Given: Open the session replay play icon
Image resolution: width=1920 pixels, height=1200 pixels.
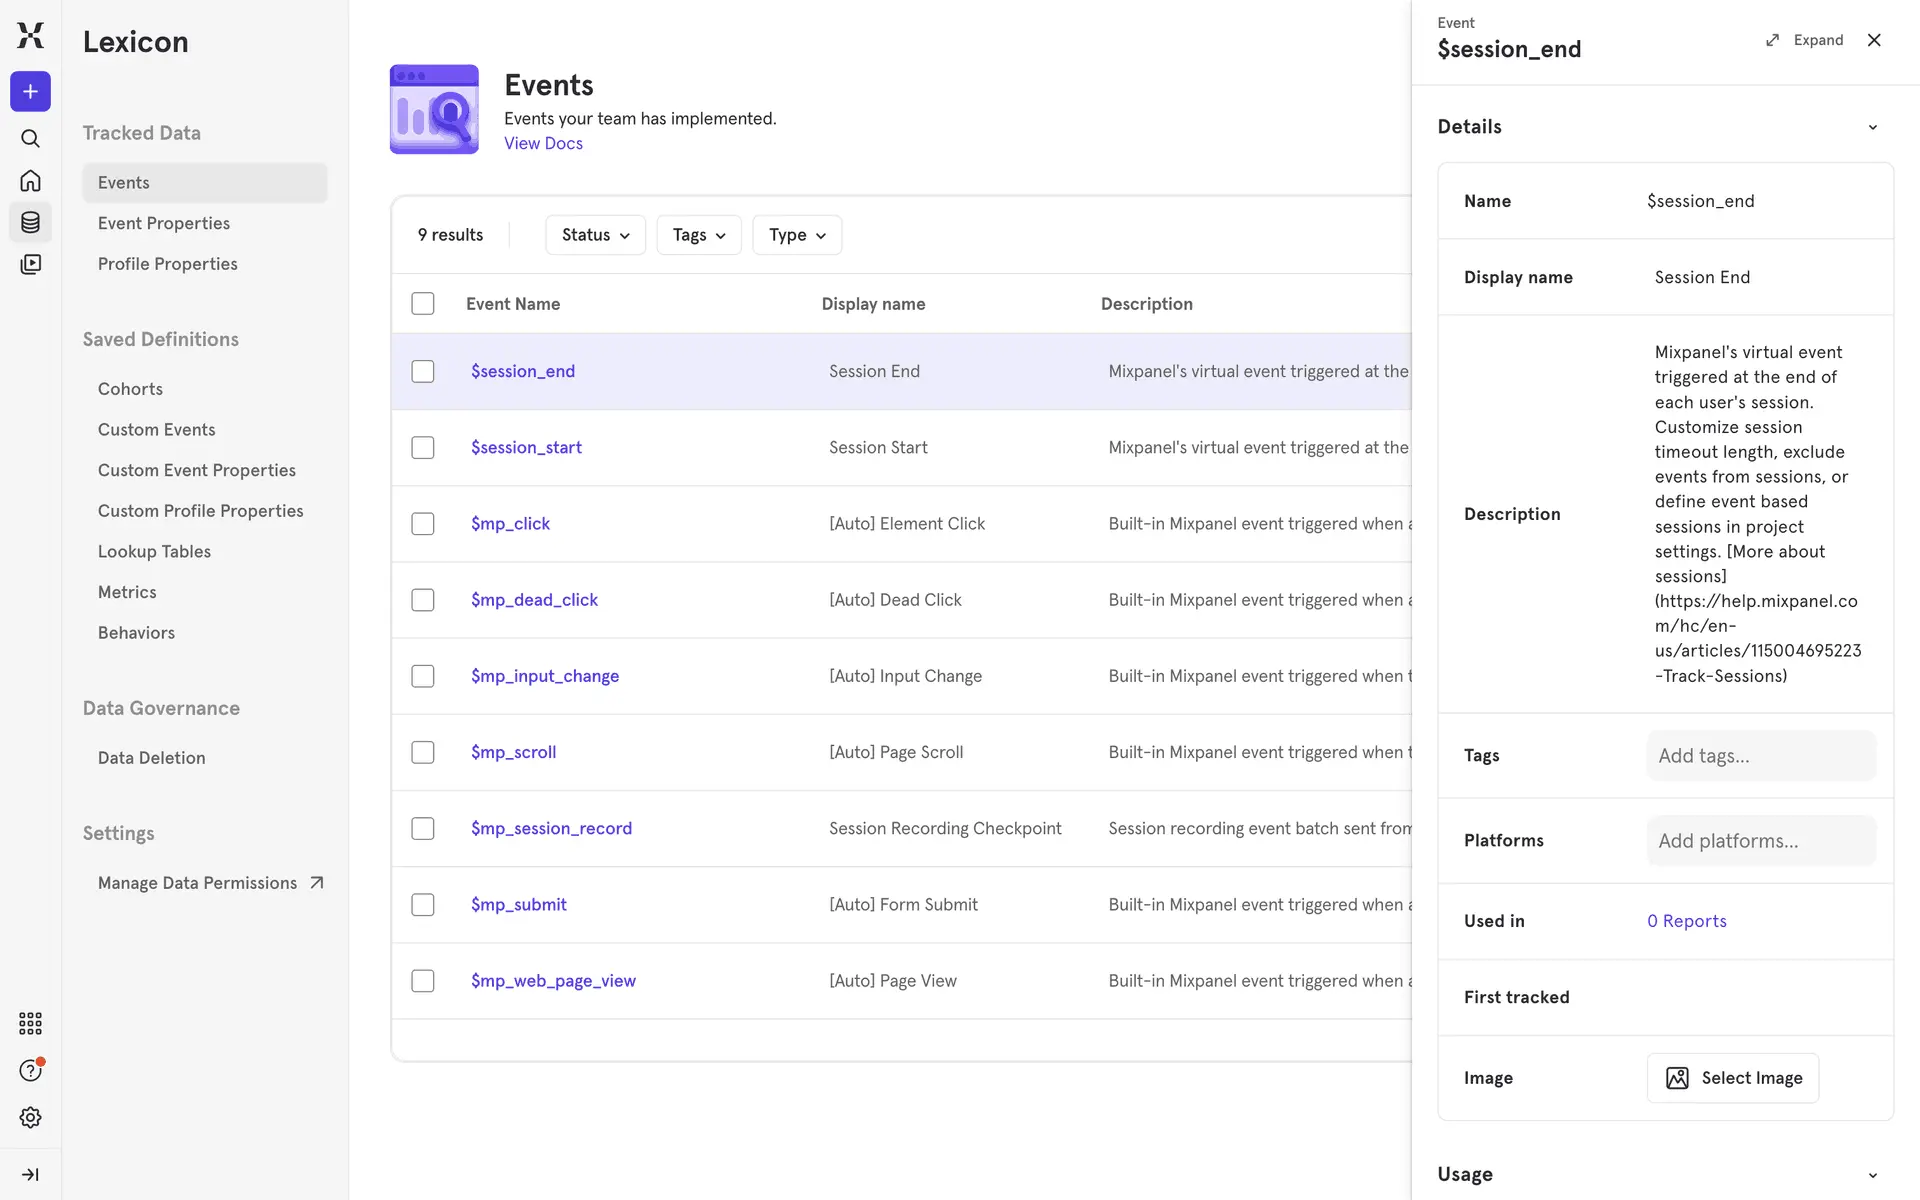Looking at the screenshot, I should 30,264.
